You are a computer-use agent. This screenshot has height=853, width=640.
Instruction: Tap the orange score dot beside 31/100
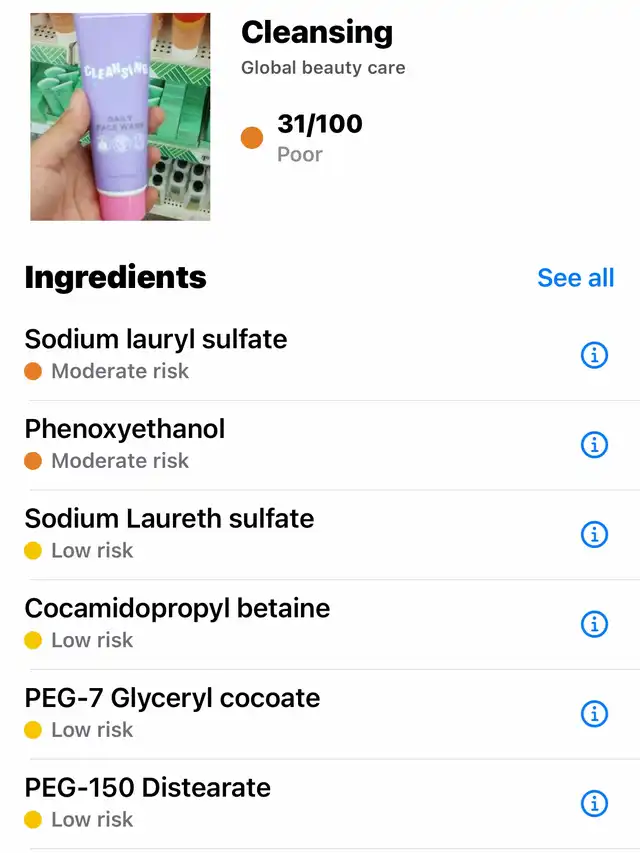pyautogui.click(x=252, y=138)
